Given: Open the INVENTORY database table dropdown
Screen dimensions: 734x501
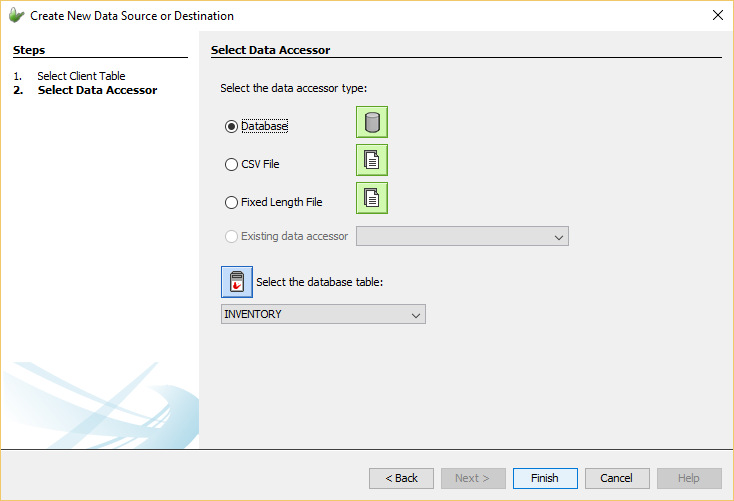Looking at the screenshot, I should 323,315.
